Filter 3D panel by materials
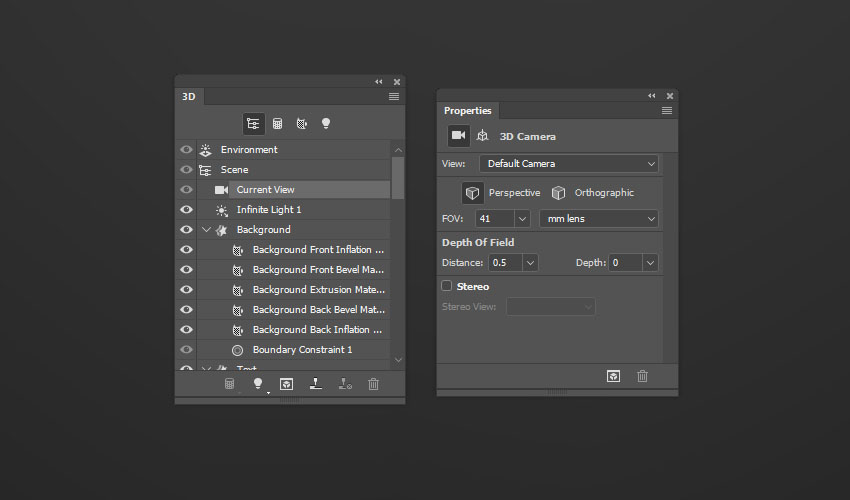 302,124
